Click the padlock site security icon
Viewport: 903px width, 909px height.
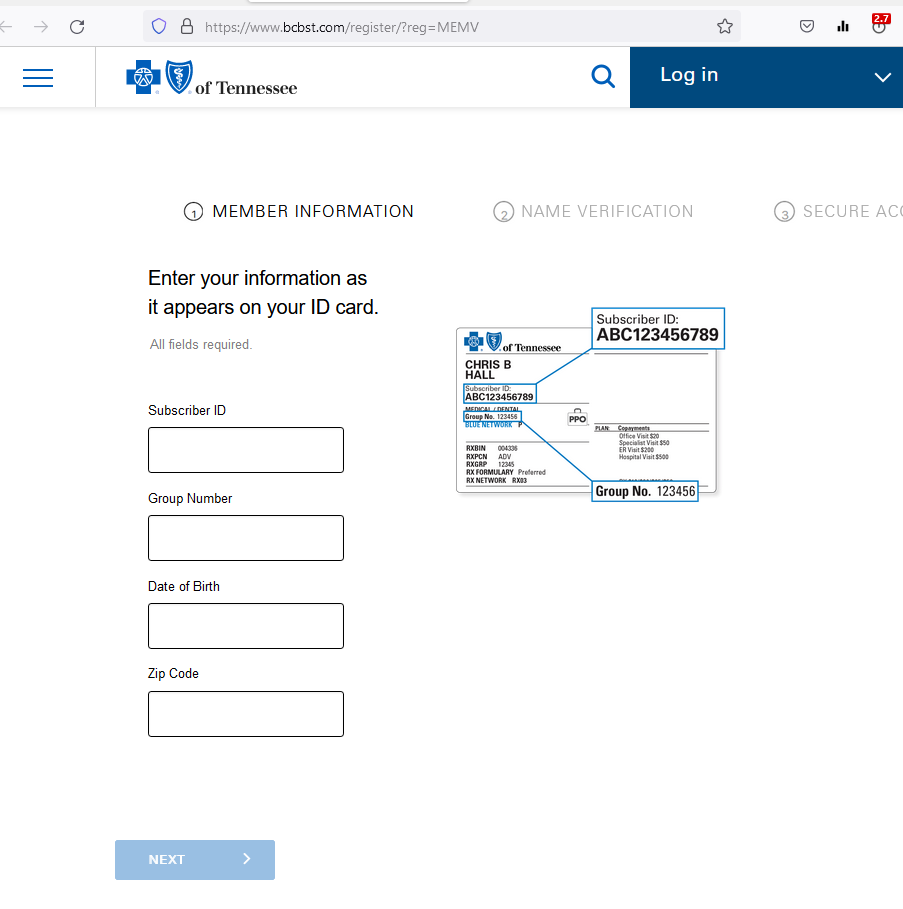[x=187, y=26]
